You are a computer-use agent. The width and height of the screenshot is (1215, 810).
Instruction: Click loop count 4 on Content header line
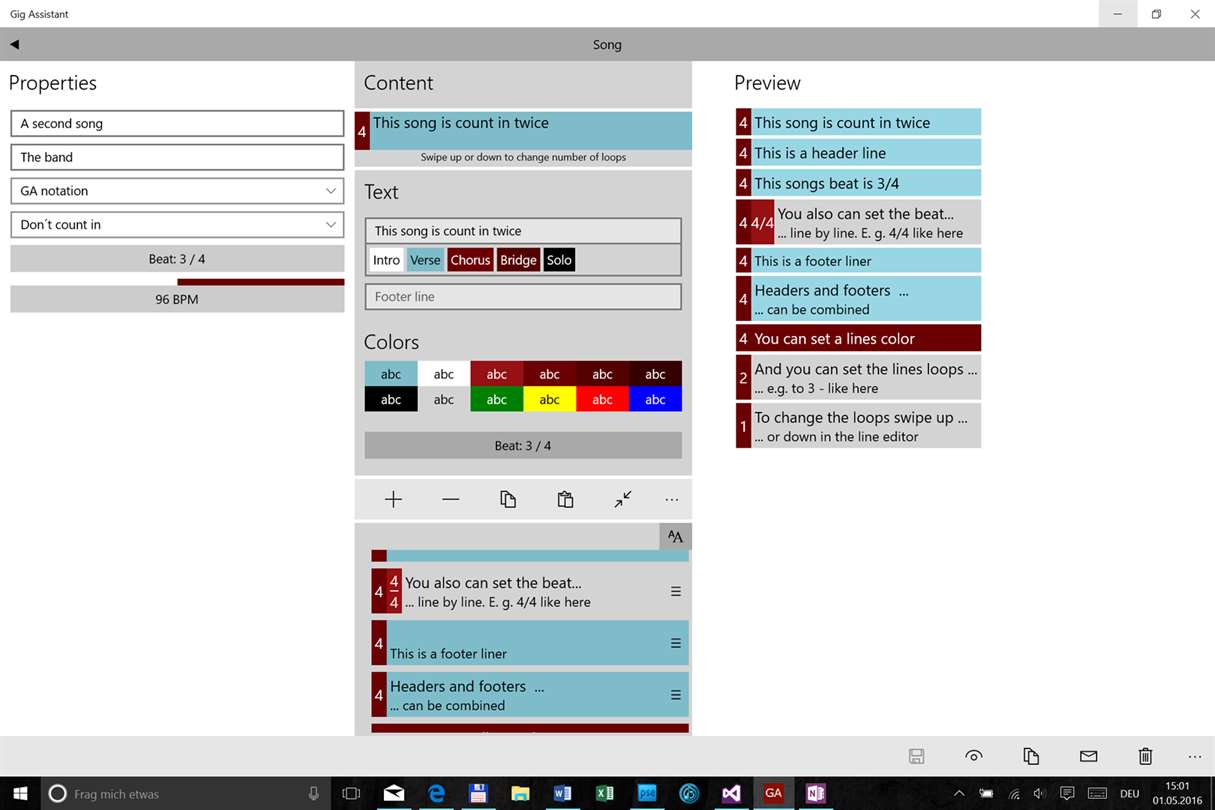[x=362, y=131]
